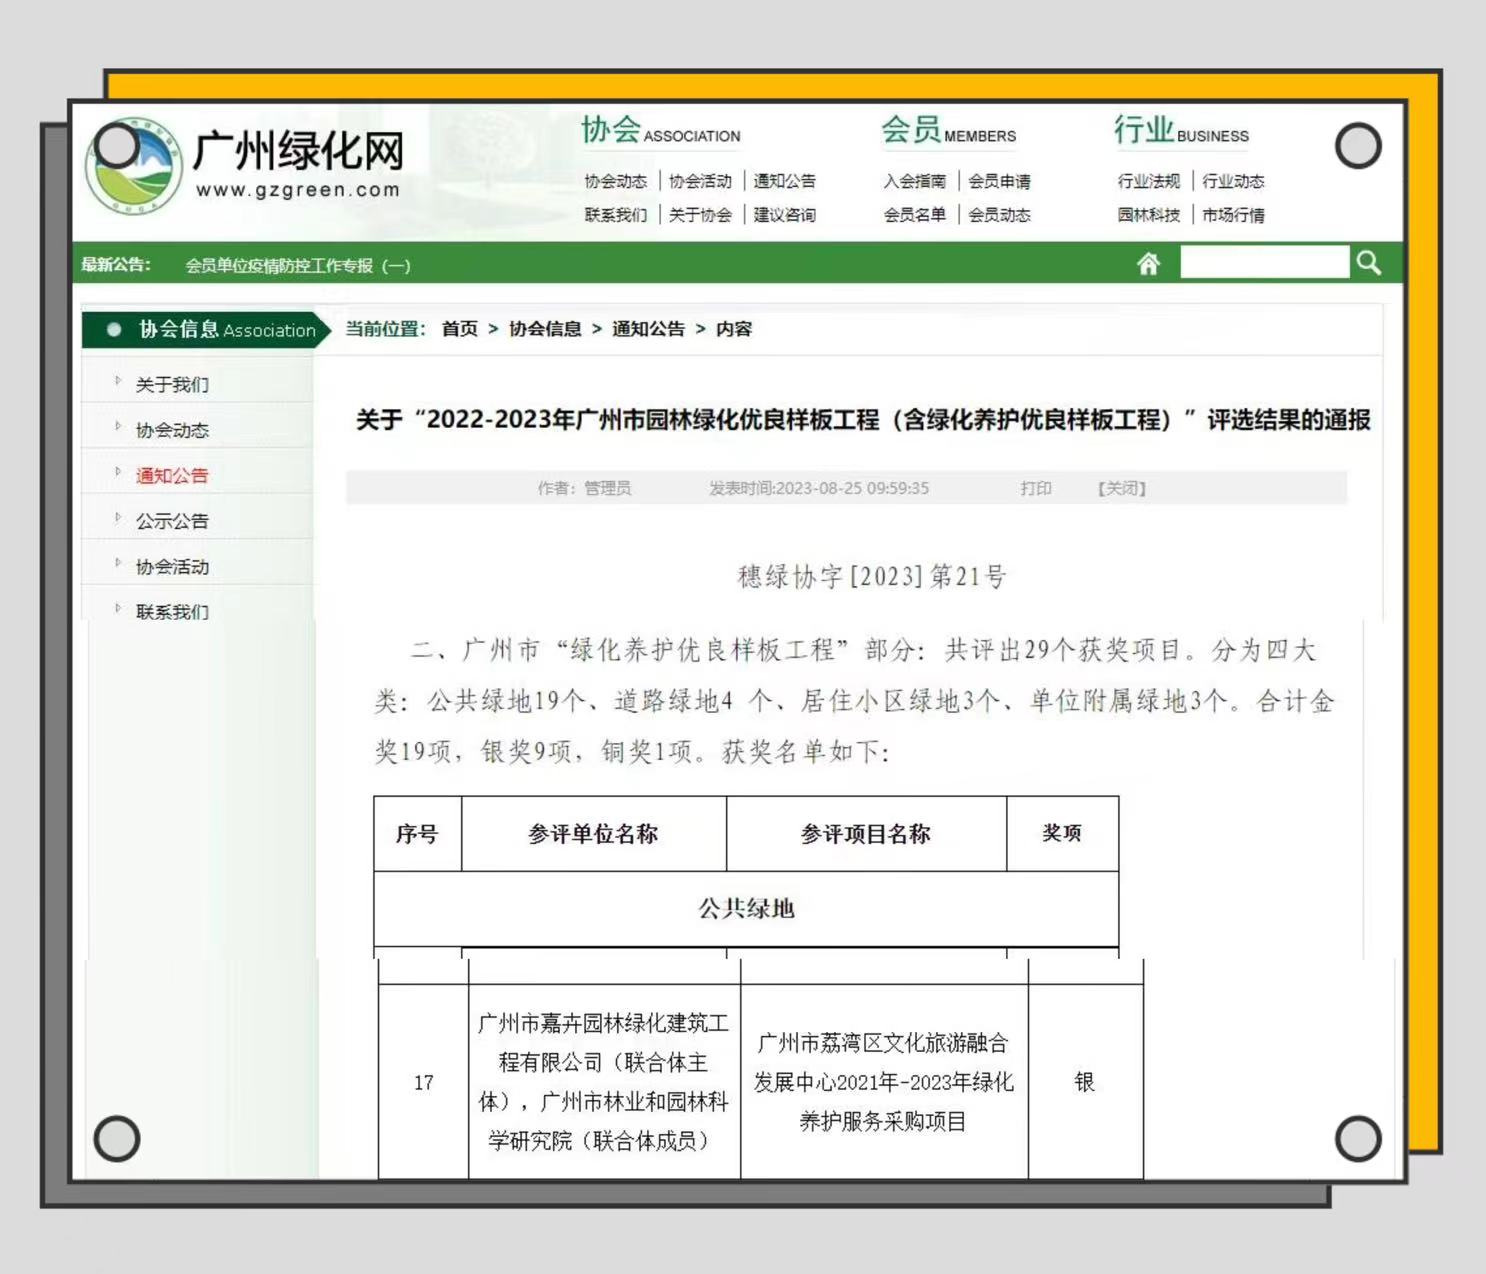Select 关于我们 in the left sidebar
The width and height of the screenshot is (1486, 1274).
172,385
